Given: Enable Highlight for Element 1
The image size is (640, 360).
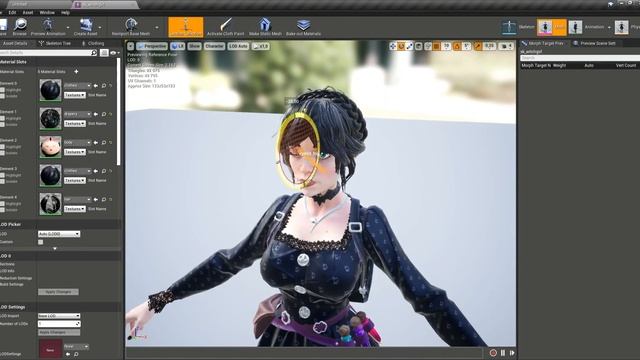Looking at the screenshot, I should 2,118.
